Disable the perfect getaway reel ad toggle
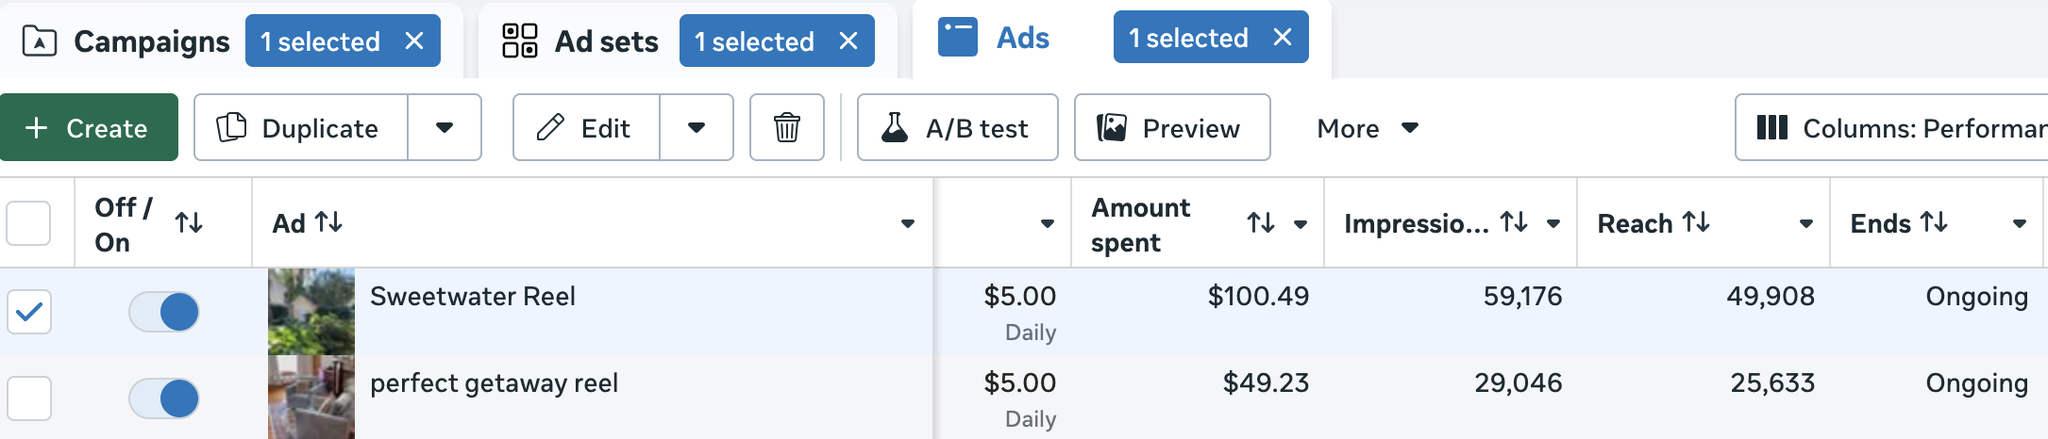 coord(165,398)
